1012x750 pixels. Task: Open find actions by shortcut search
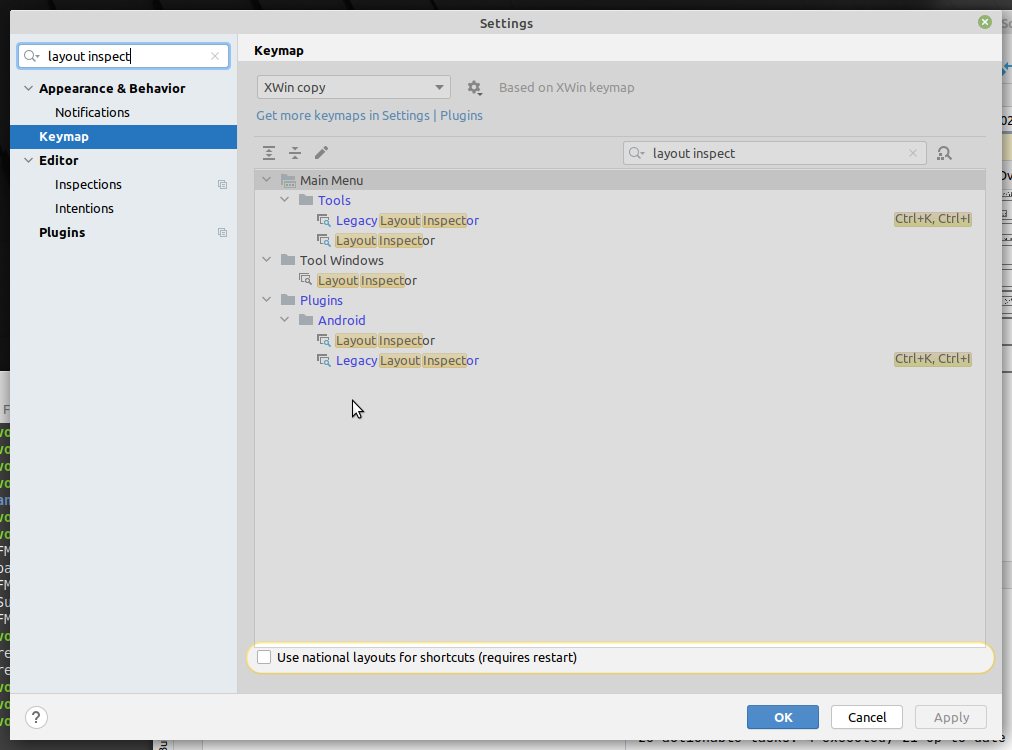tap(943, 152)
